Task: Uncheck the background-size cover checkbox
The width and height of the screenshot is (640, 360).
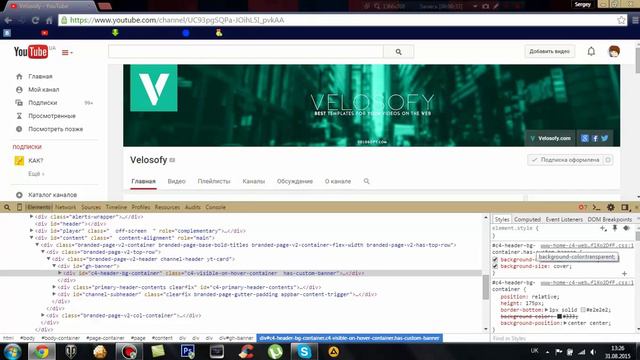Action: pyautogui.click(x=495, y=266)
